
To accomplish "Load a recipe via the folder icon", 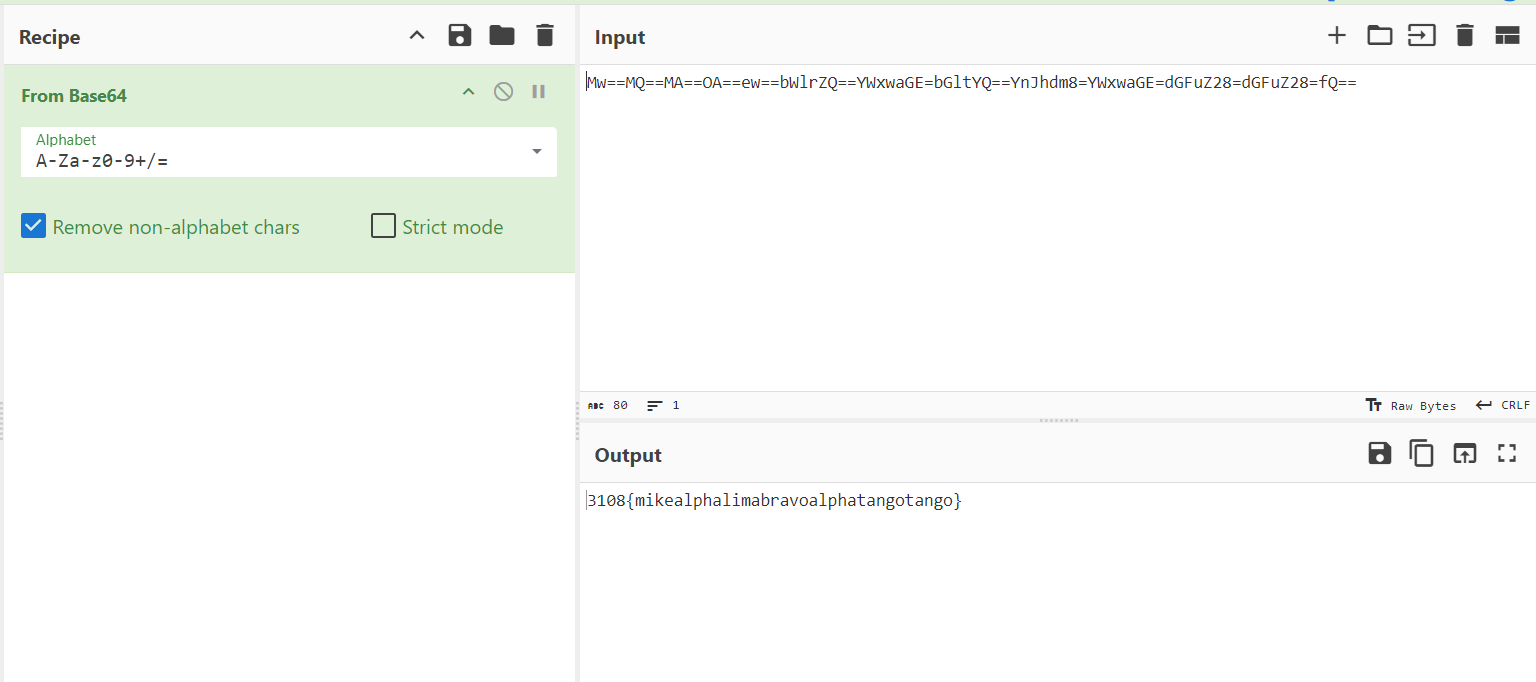I will click(x=502, y=36).
